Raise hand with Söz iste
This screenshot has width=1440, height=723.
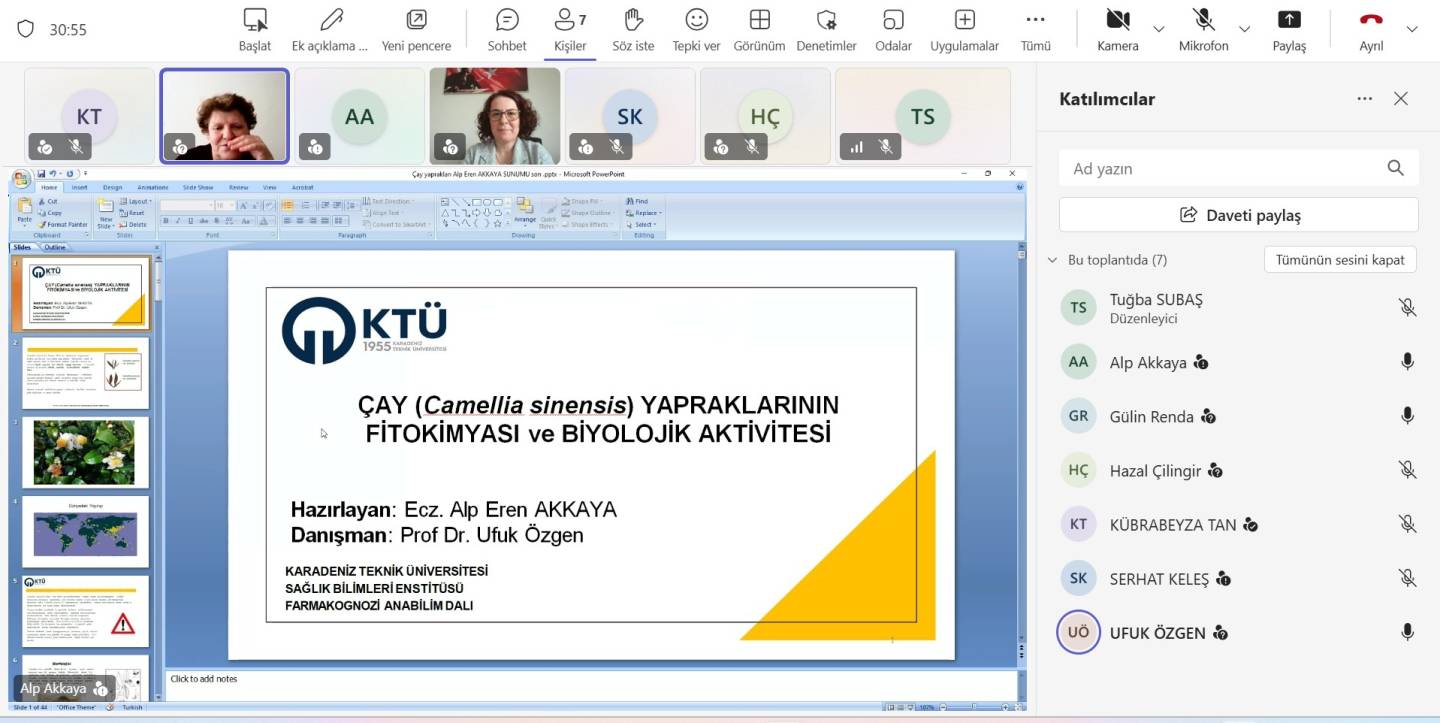point(633,30)
